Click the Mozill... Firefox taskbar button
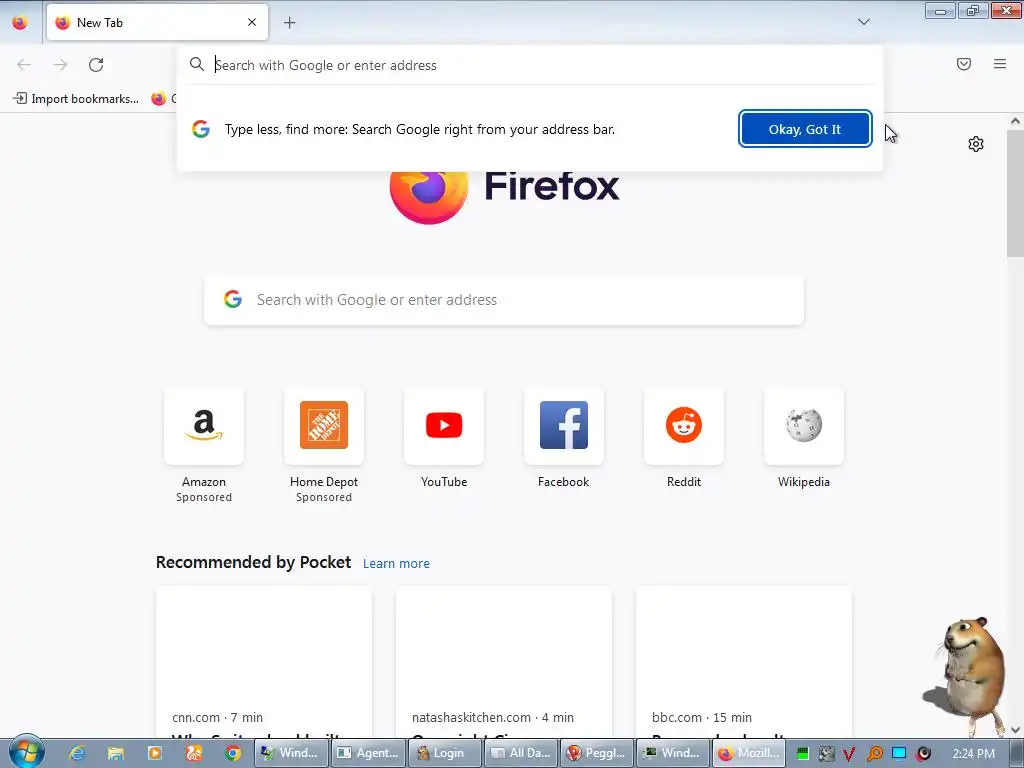The width and height of the screenshot is (1024, 768). tap(748, 753)
